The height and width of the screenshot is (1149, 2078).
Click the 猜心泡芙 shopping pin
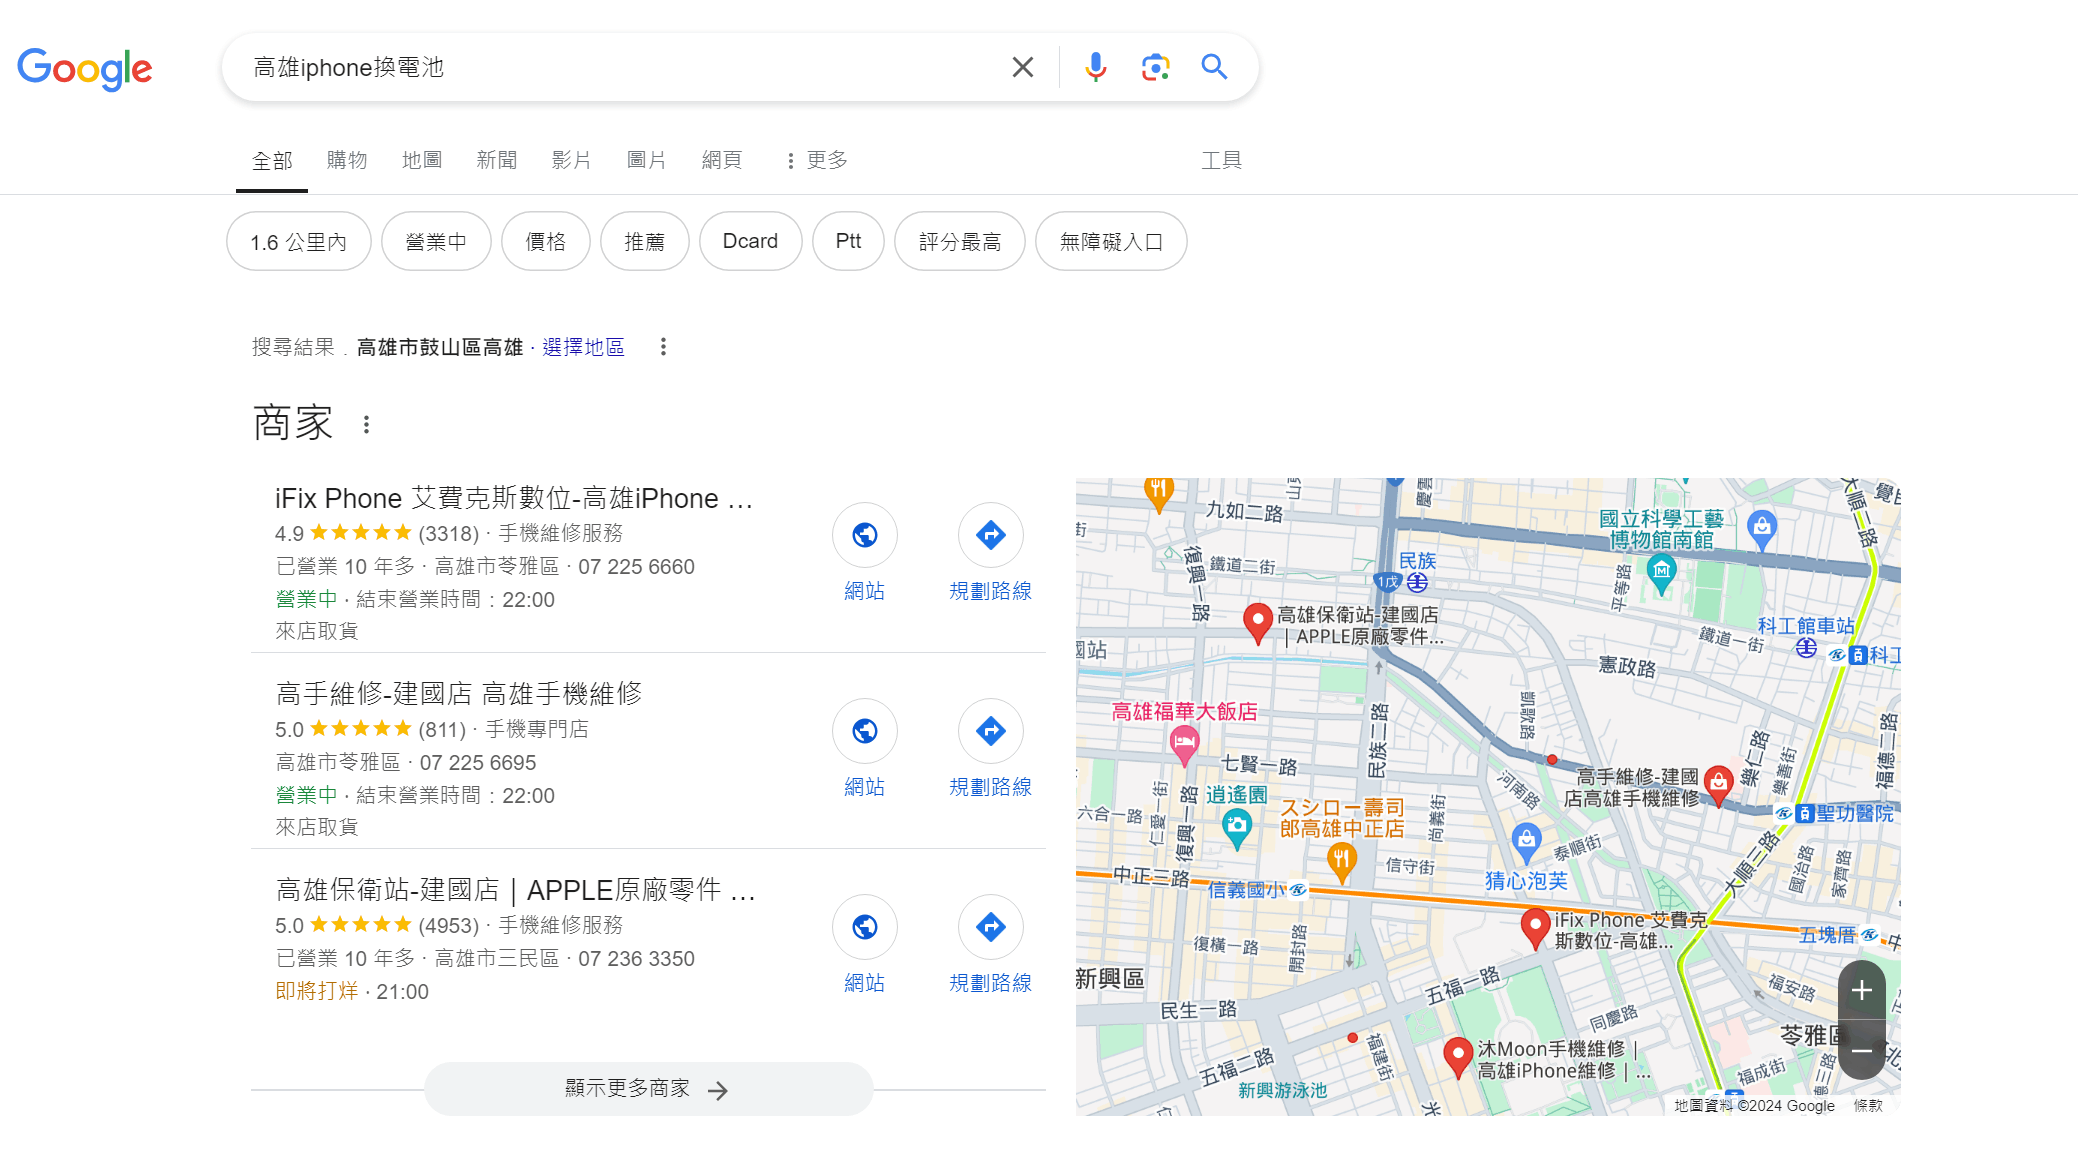click(1526, 842)
